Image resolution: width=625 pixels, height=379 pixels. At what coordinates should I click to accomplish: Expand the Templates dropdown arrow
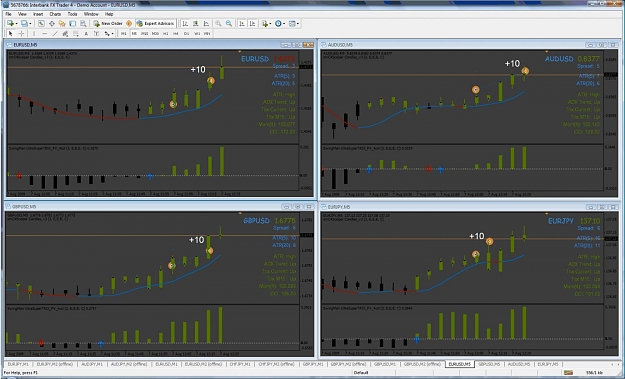(x=298, y=24)
